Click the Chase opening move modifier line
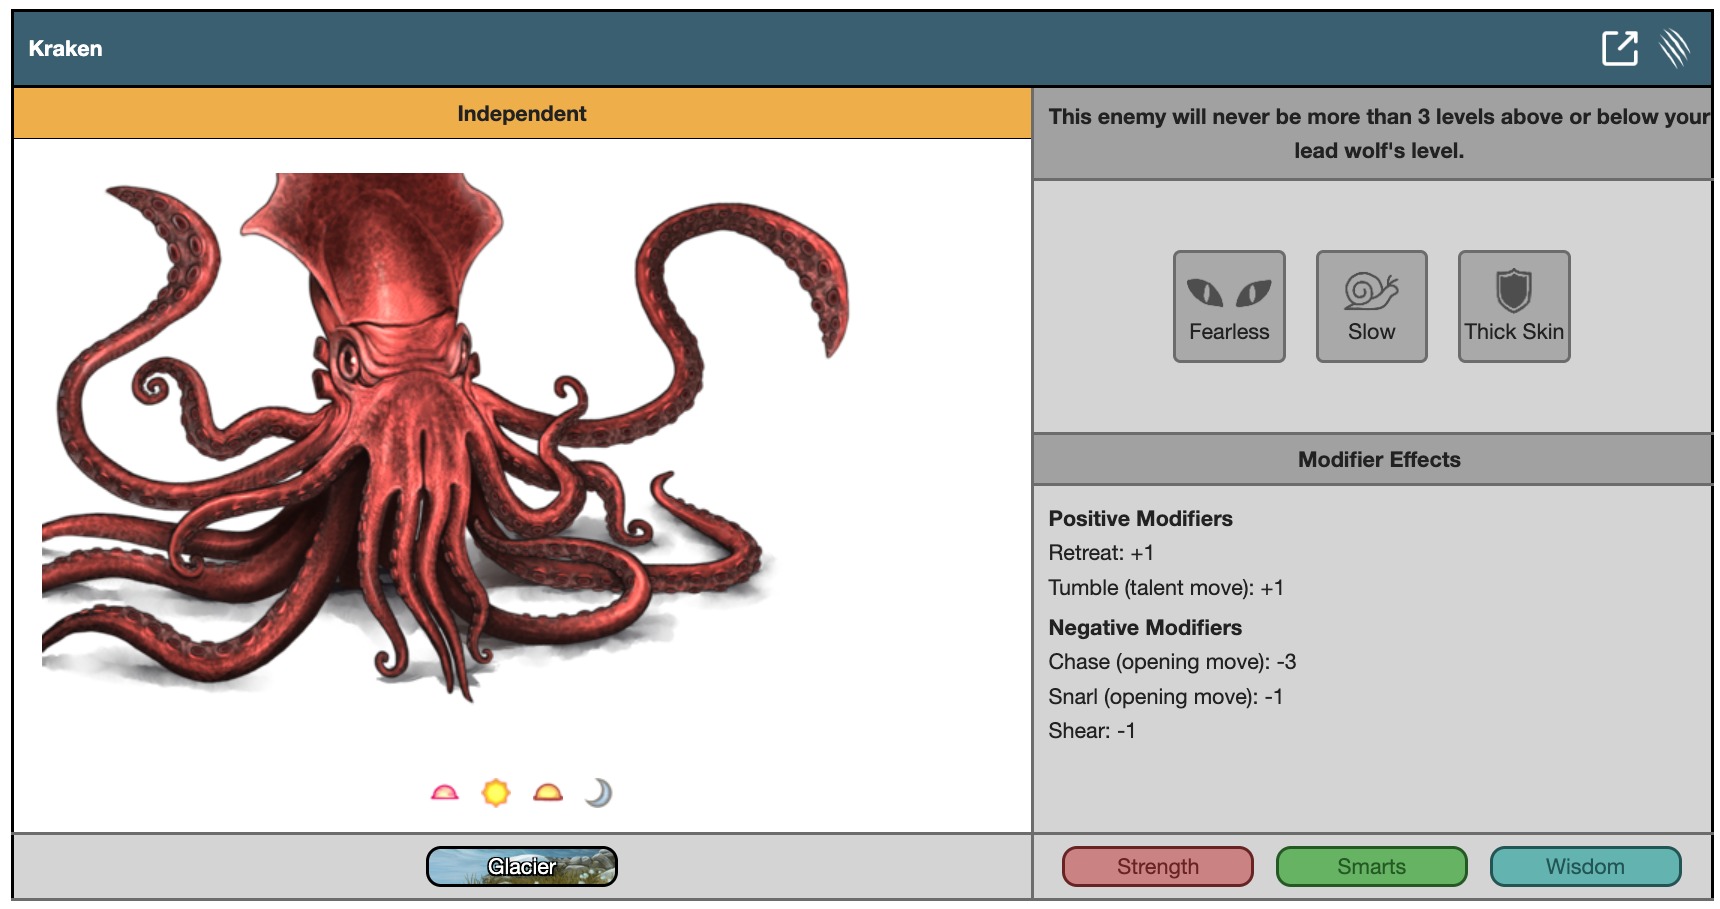Screen dimensions: 1720x909 click(1171, 662)
